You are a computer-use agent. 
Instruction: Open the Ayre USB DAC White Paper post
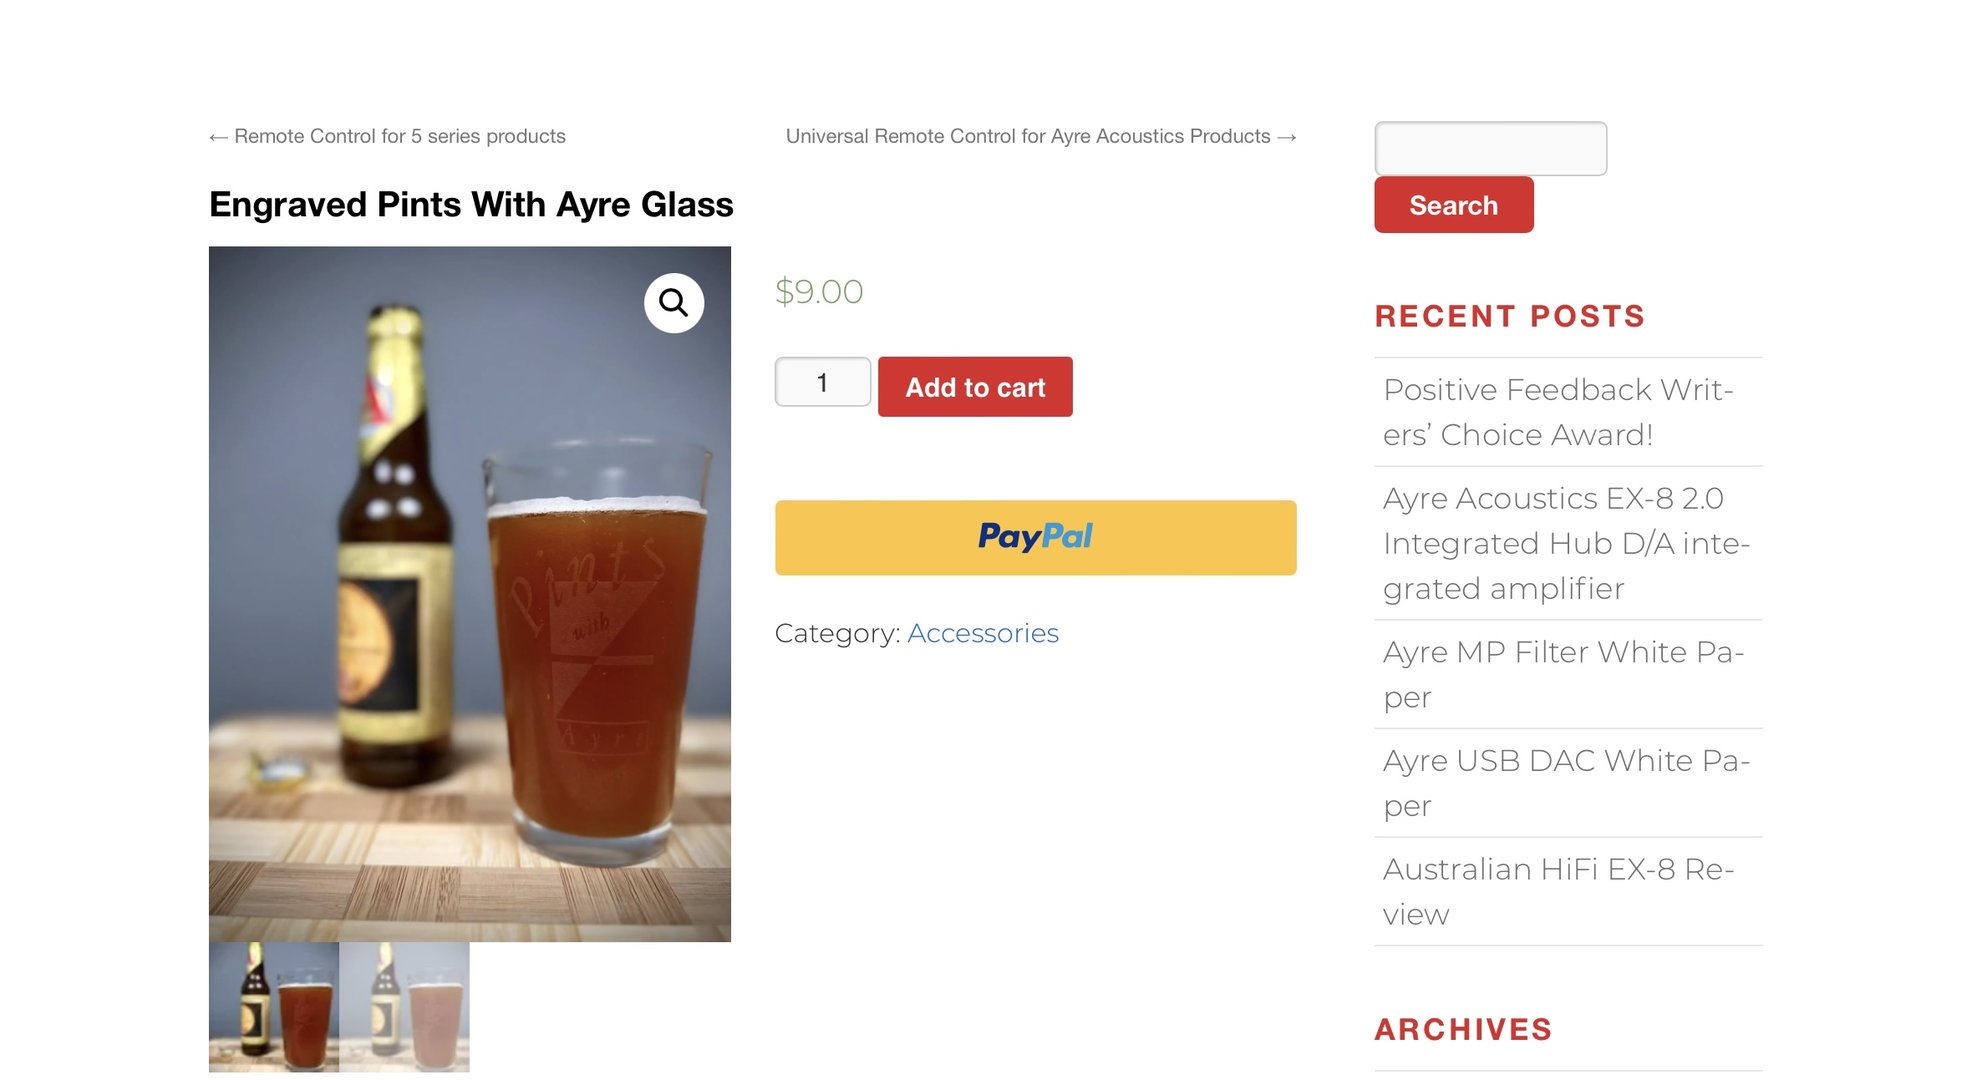[1565, 783]
